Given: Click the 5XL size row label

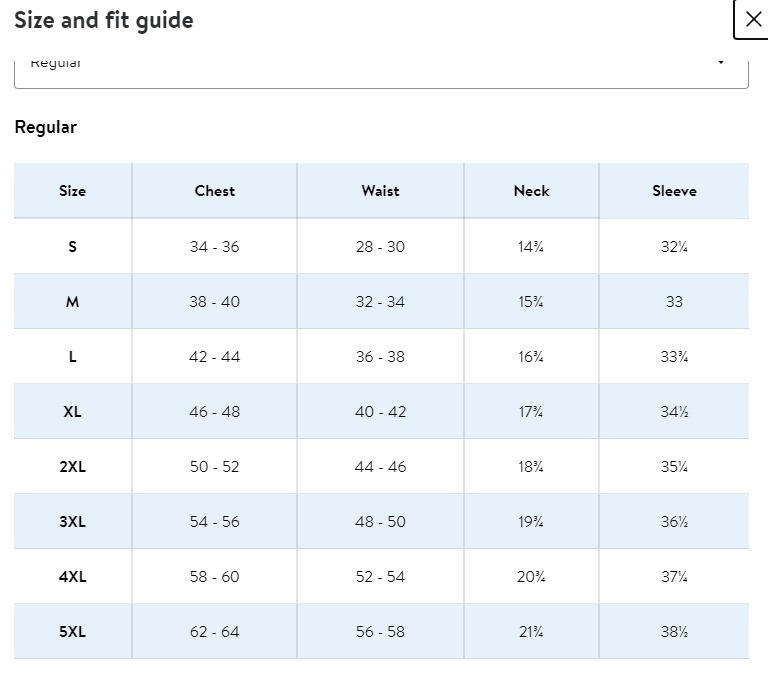Looking at the screenshot, I should pyautogui.click(x=72, y=632).
